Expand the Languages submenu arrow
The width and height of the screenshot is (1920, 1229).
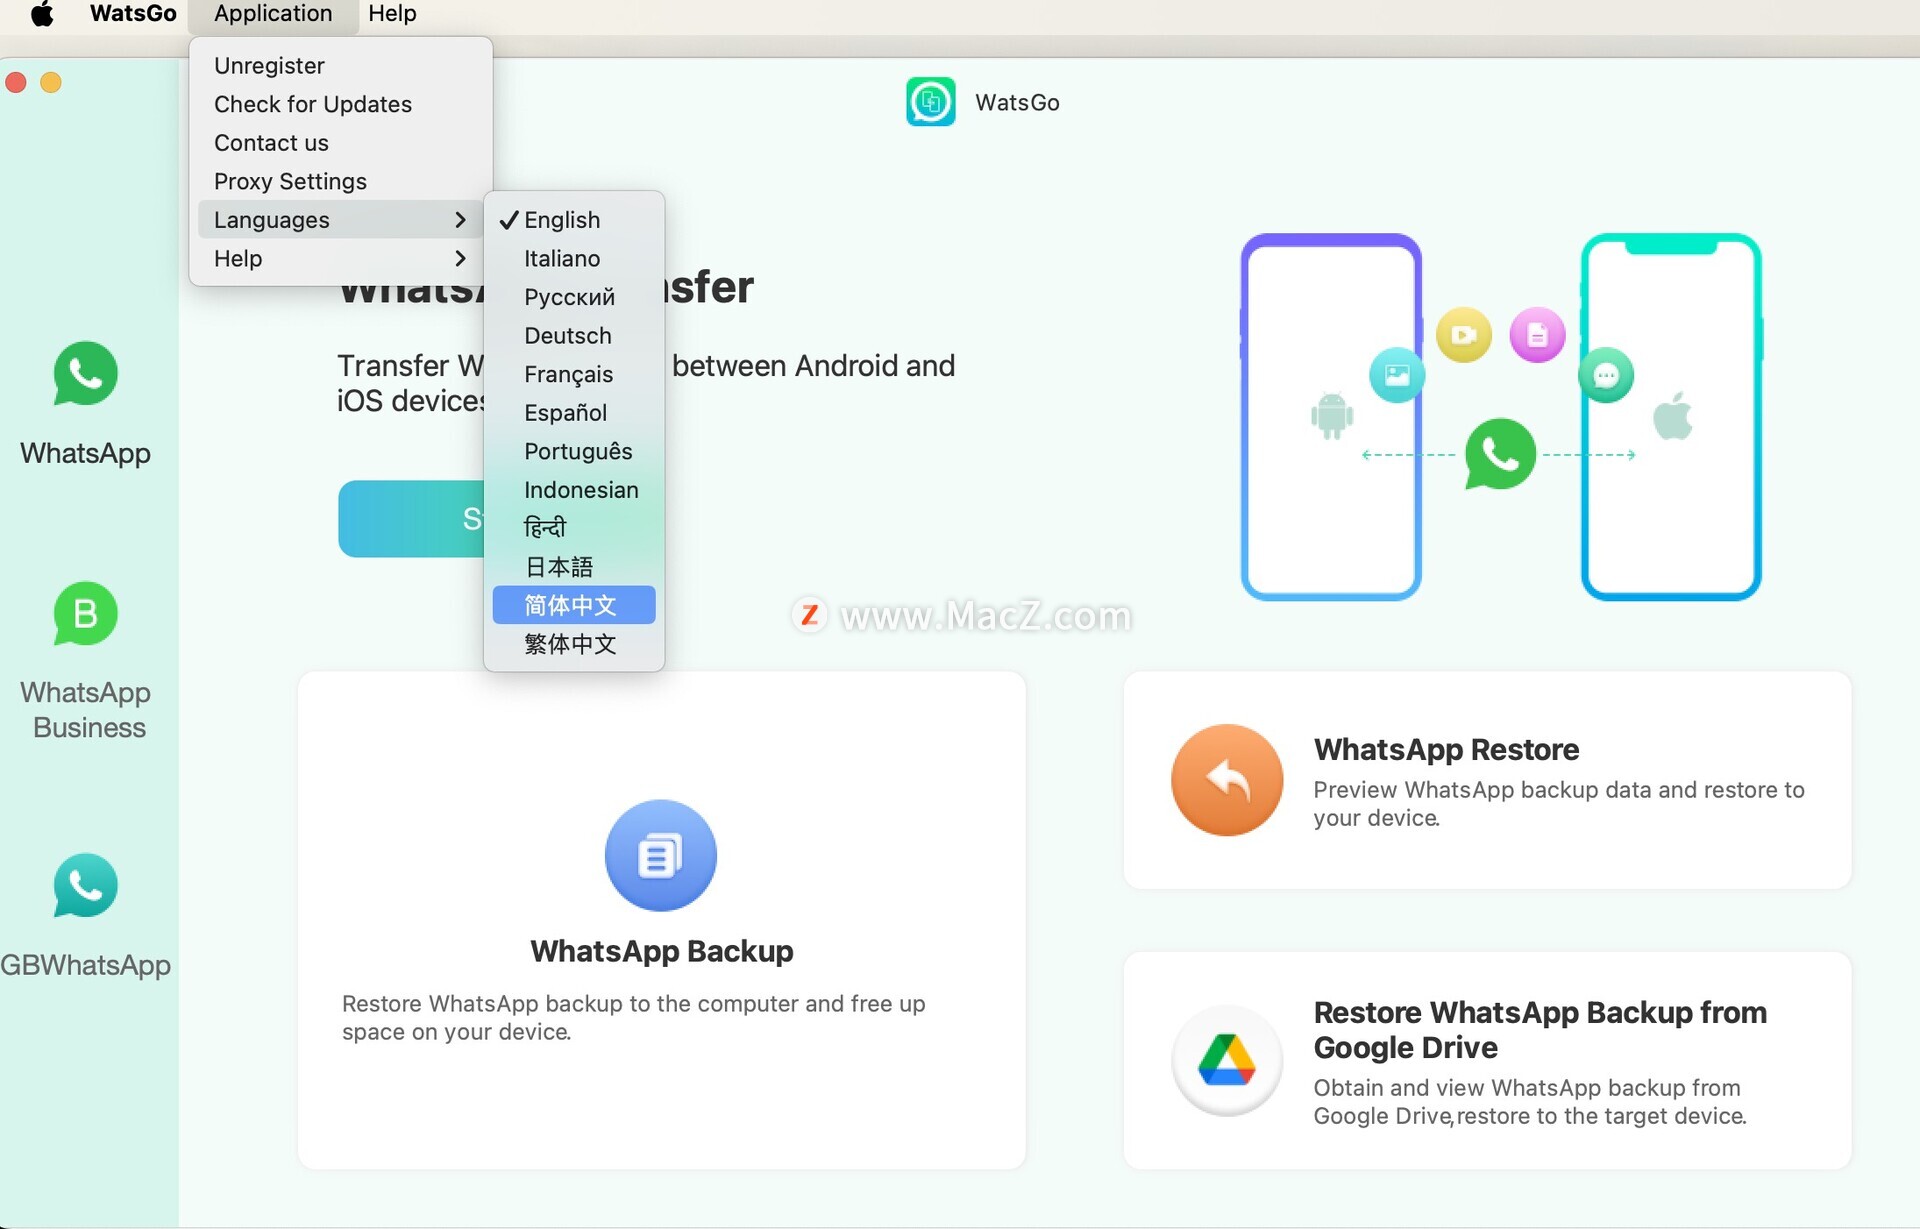coord(460,220)
